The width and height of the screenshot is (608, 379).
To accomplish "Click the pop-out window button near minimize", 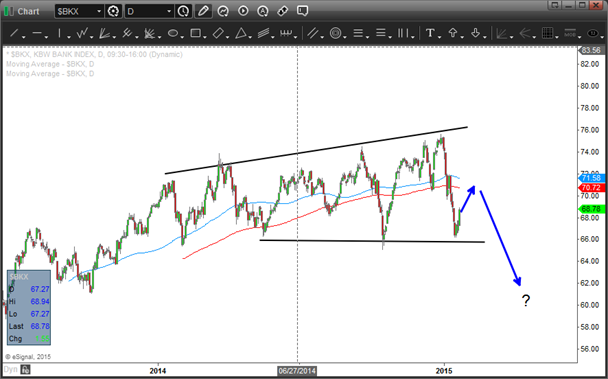I will coord(555,5).
